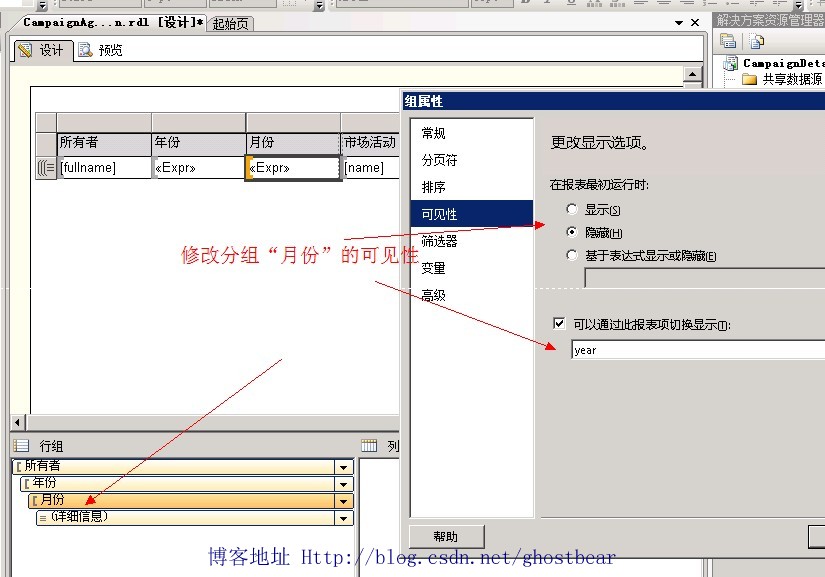Click the design surface scroll up arrow
The width and height of the screenshot is (825, 577).
692,75
